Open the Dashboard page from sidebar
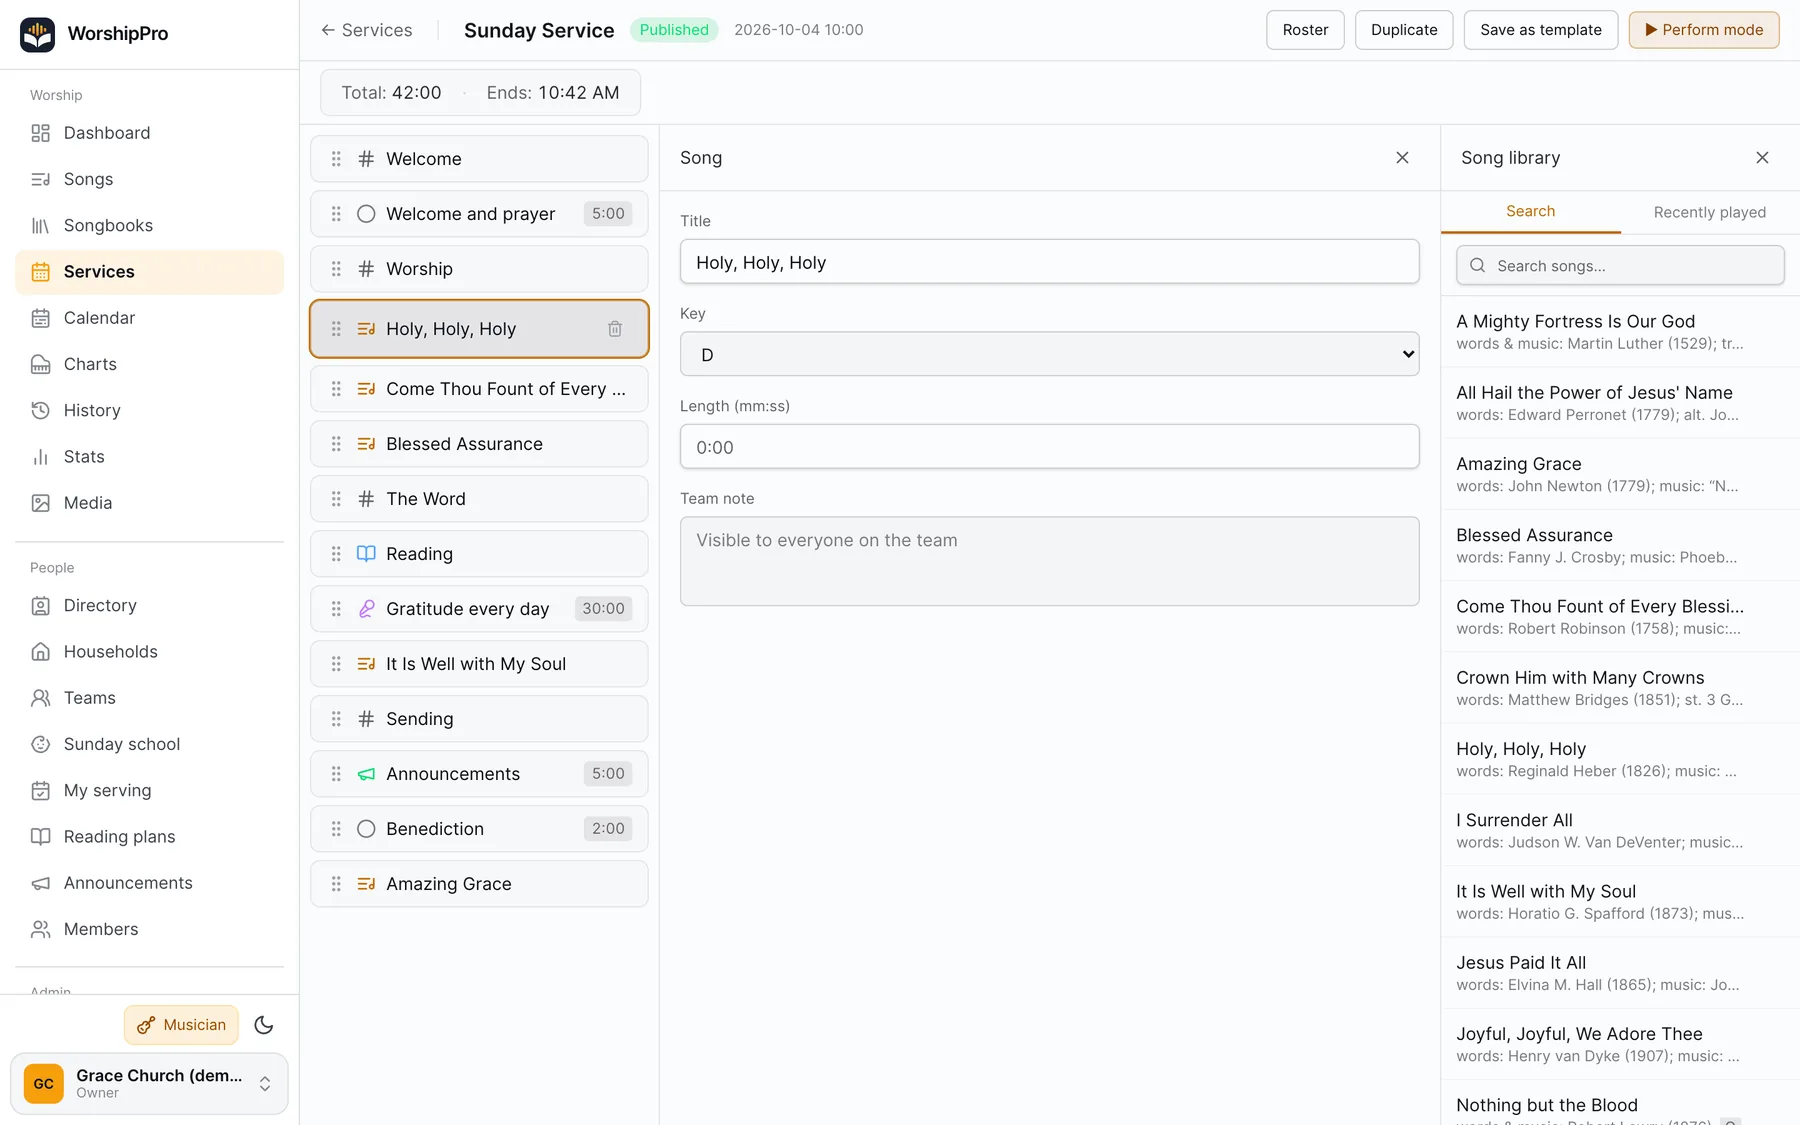The image size is (1800, 1125). point(149,133)
